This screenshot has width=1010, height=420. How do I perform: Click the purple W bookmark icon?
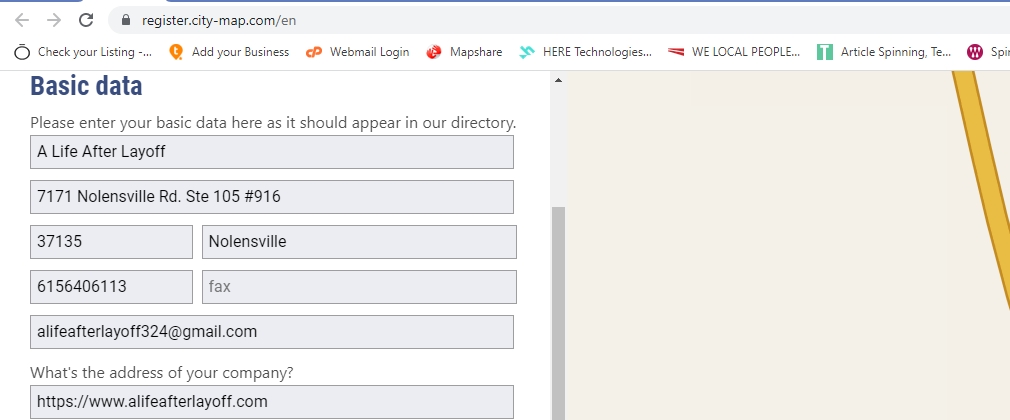tap(975, 52)
